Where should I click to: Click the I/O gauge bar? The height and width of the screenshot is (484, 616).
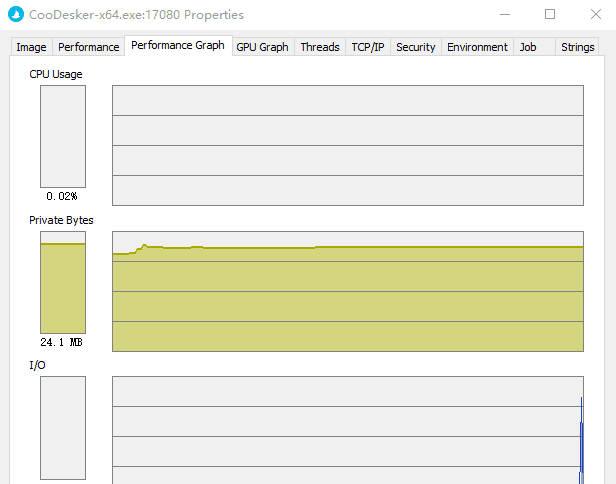tap(63, 428)
